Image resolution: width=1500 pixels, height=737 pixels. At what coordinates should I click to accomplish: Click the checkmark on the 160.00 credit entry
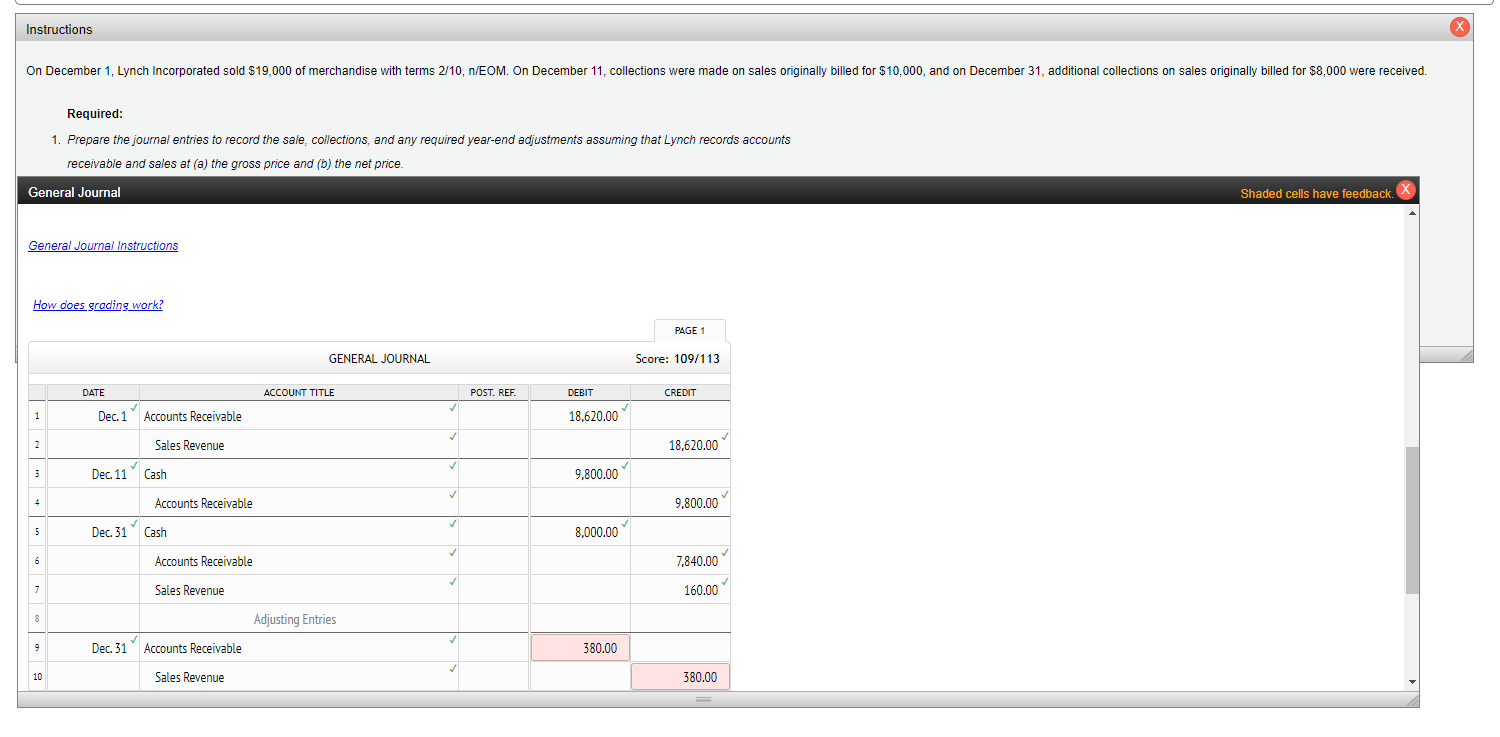click(724, 583)
